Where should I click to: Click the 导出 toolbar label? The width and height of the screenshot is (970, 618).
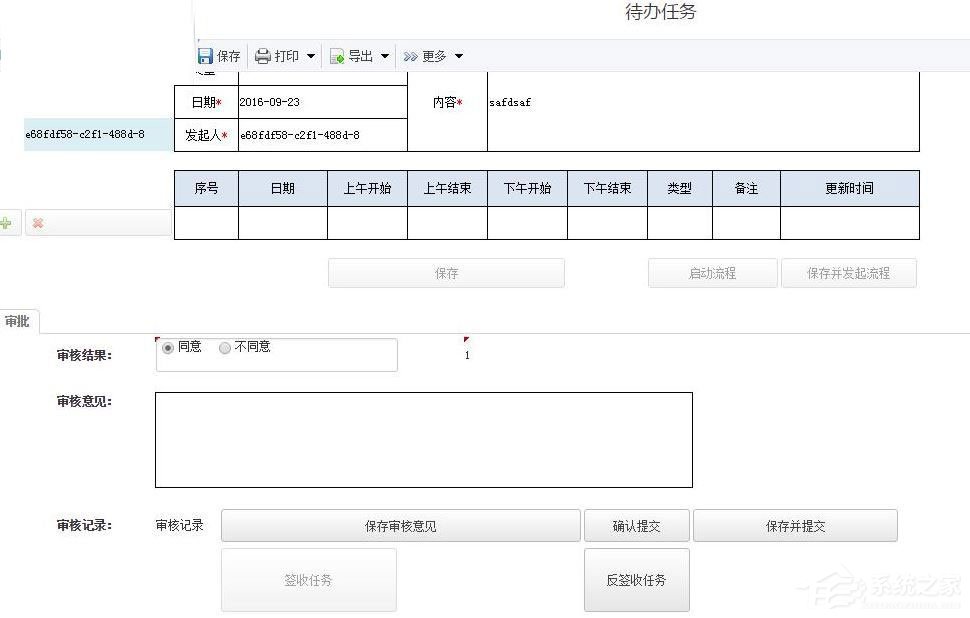click(x=361, y=56)
